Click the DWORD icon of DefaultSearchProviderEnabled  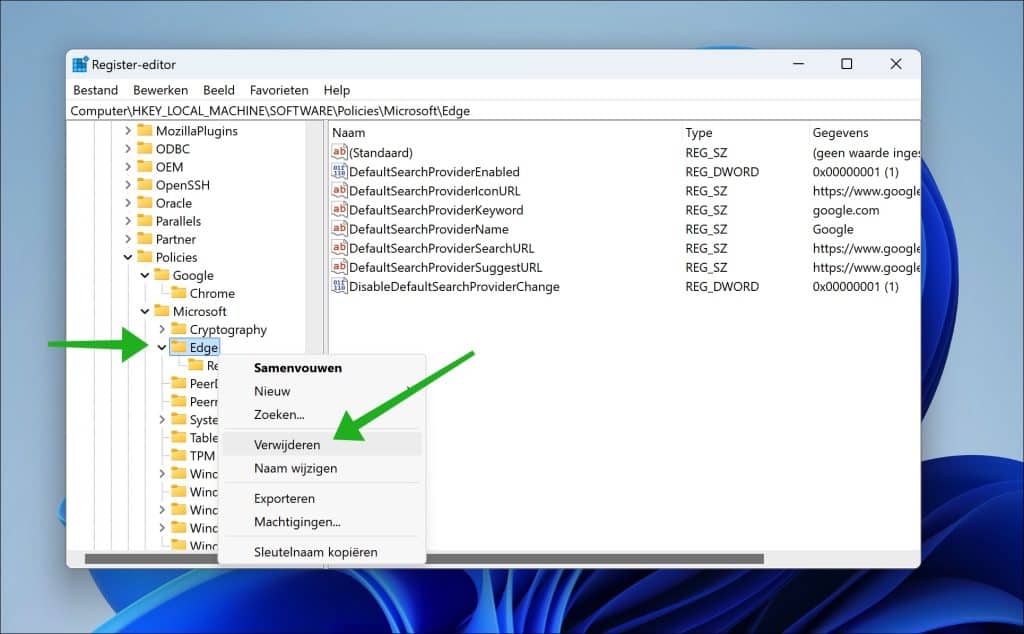tap(340, 171)
